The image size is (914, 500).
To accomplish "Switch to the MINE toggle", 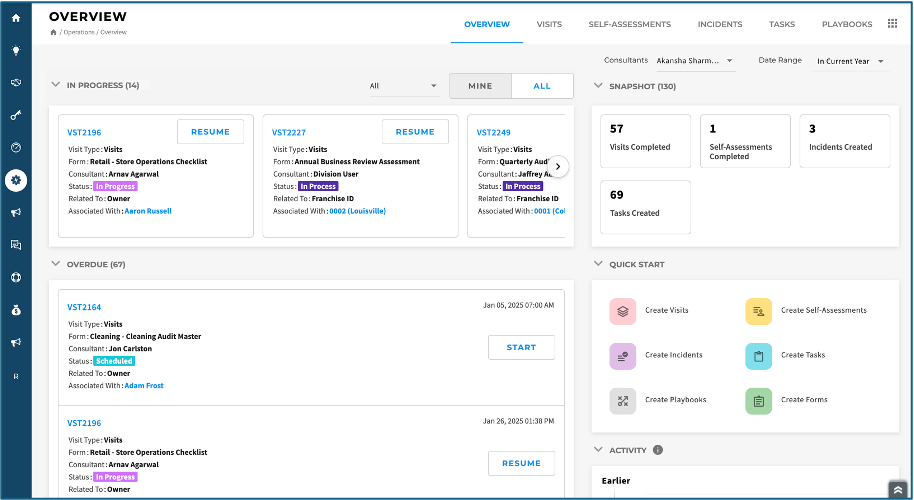I will click(480, 86).
